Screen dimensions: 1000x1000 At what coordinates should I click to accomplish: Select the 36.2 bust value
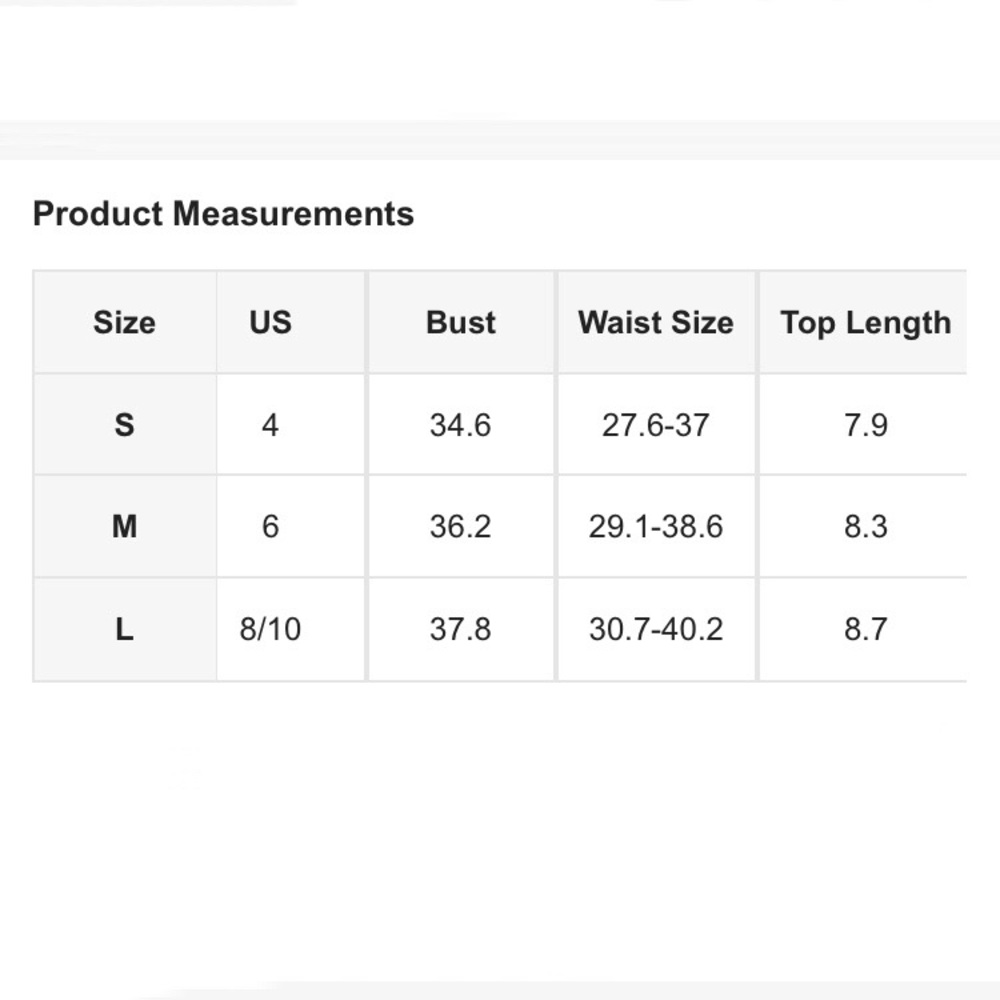click(460, 527)
